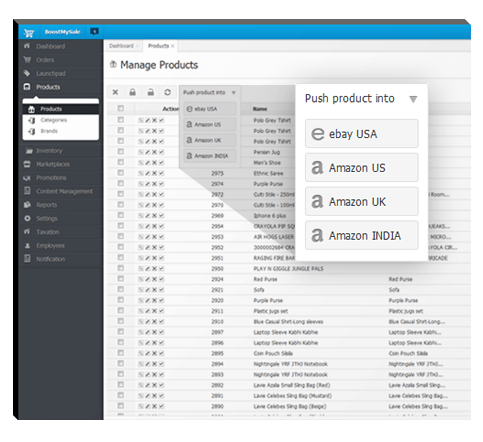The height and width of the screenshot is (442, 483).
Task: Check the box for product row 2969
Action: [121, 215]
